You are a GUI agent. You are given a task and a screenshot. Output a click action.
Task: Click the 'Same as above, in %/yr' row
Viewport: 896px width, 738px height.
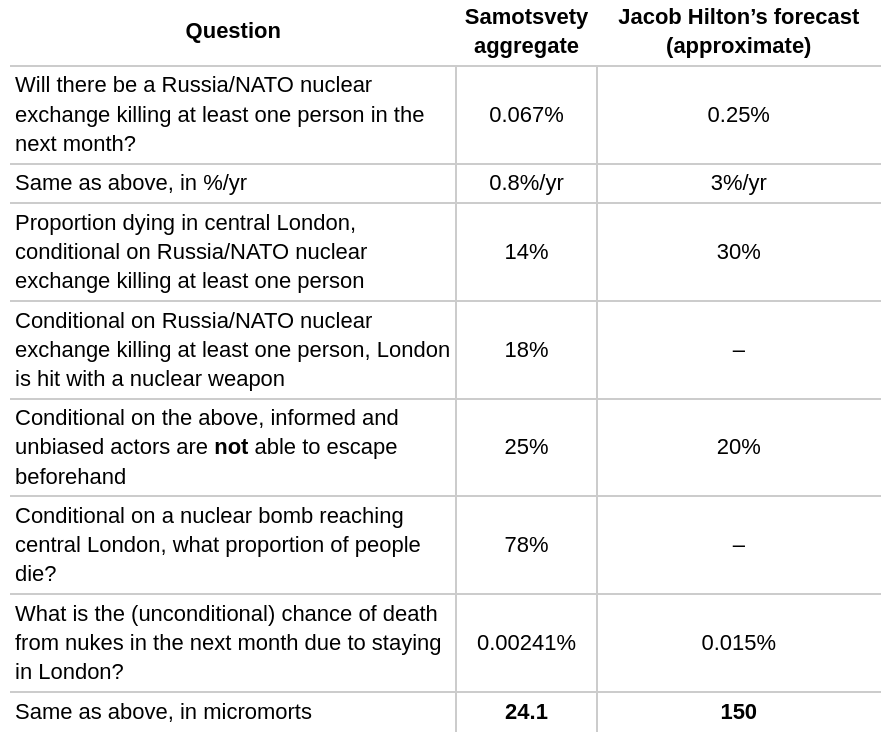click(445, 183)
